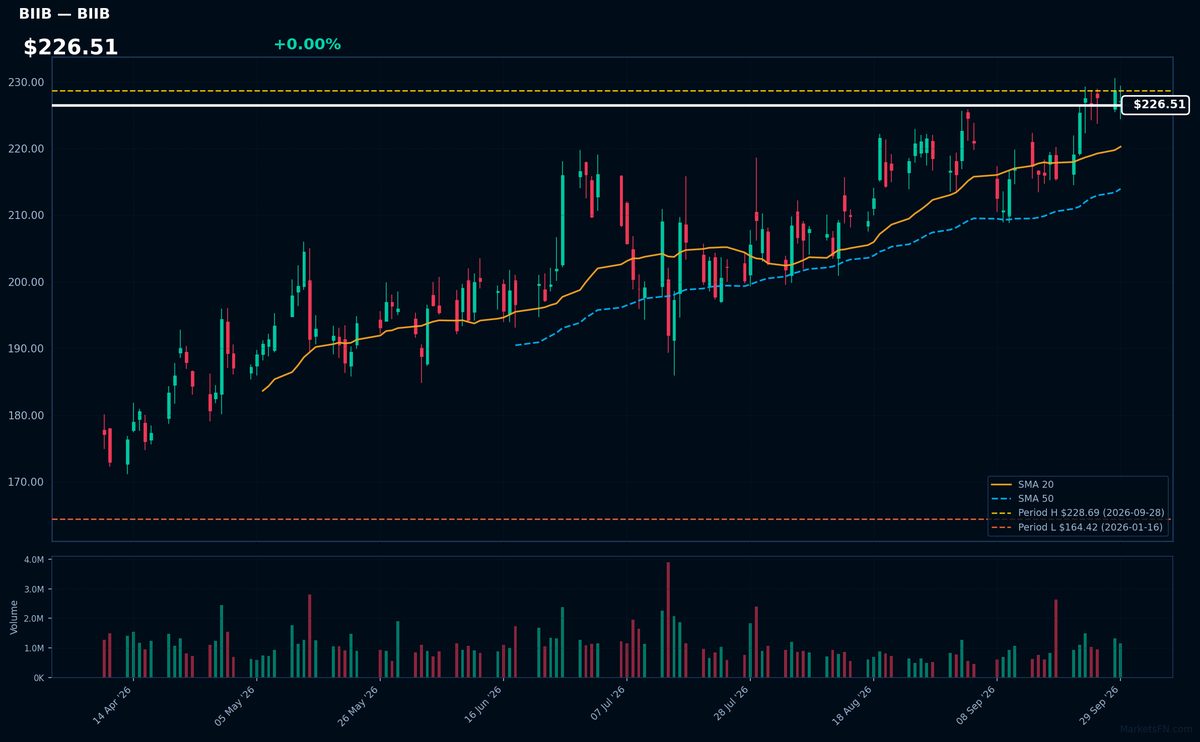1200x742 pixels.
Task: Click the +0.00% change indicator
Action: (x=307, y=44)
